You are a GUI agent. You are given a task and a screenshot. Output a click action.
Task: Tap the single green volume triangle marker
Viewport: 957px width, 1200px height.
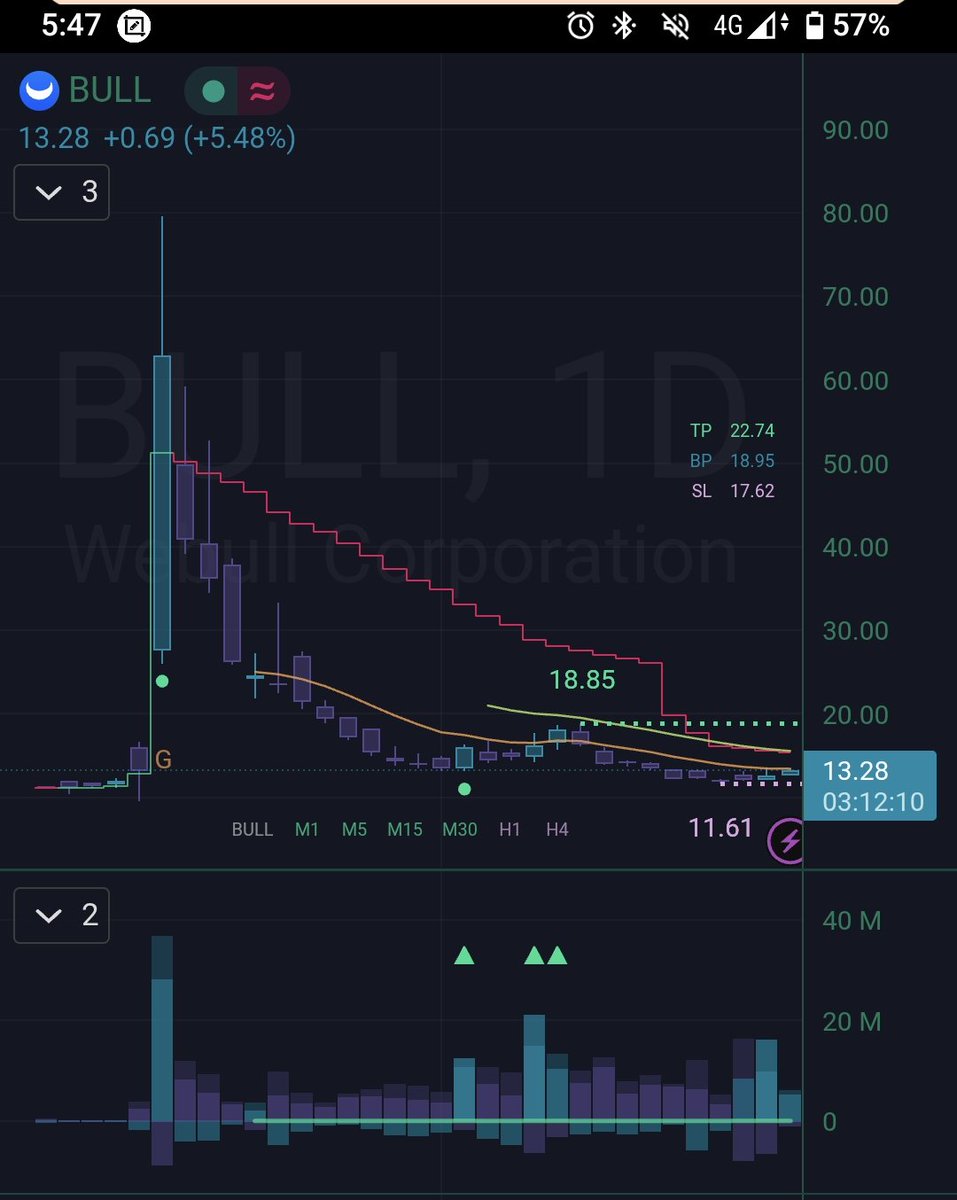(x=464, y=955)
